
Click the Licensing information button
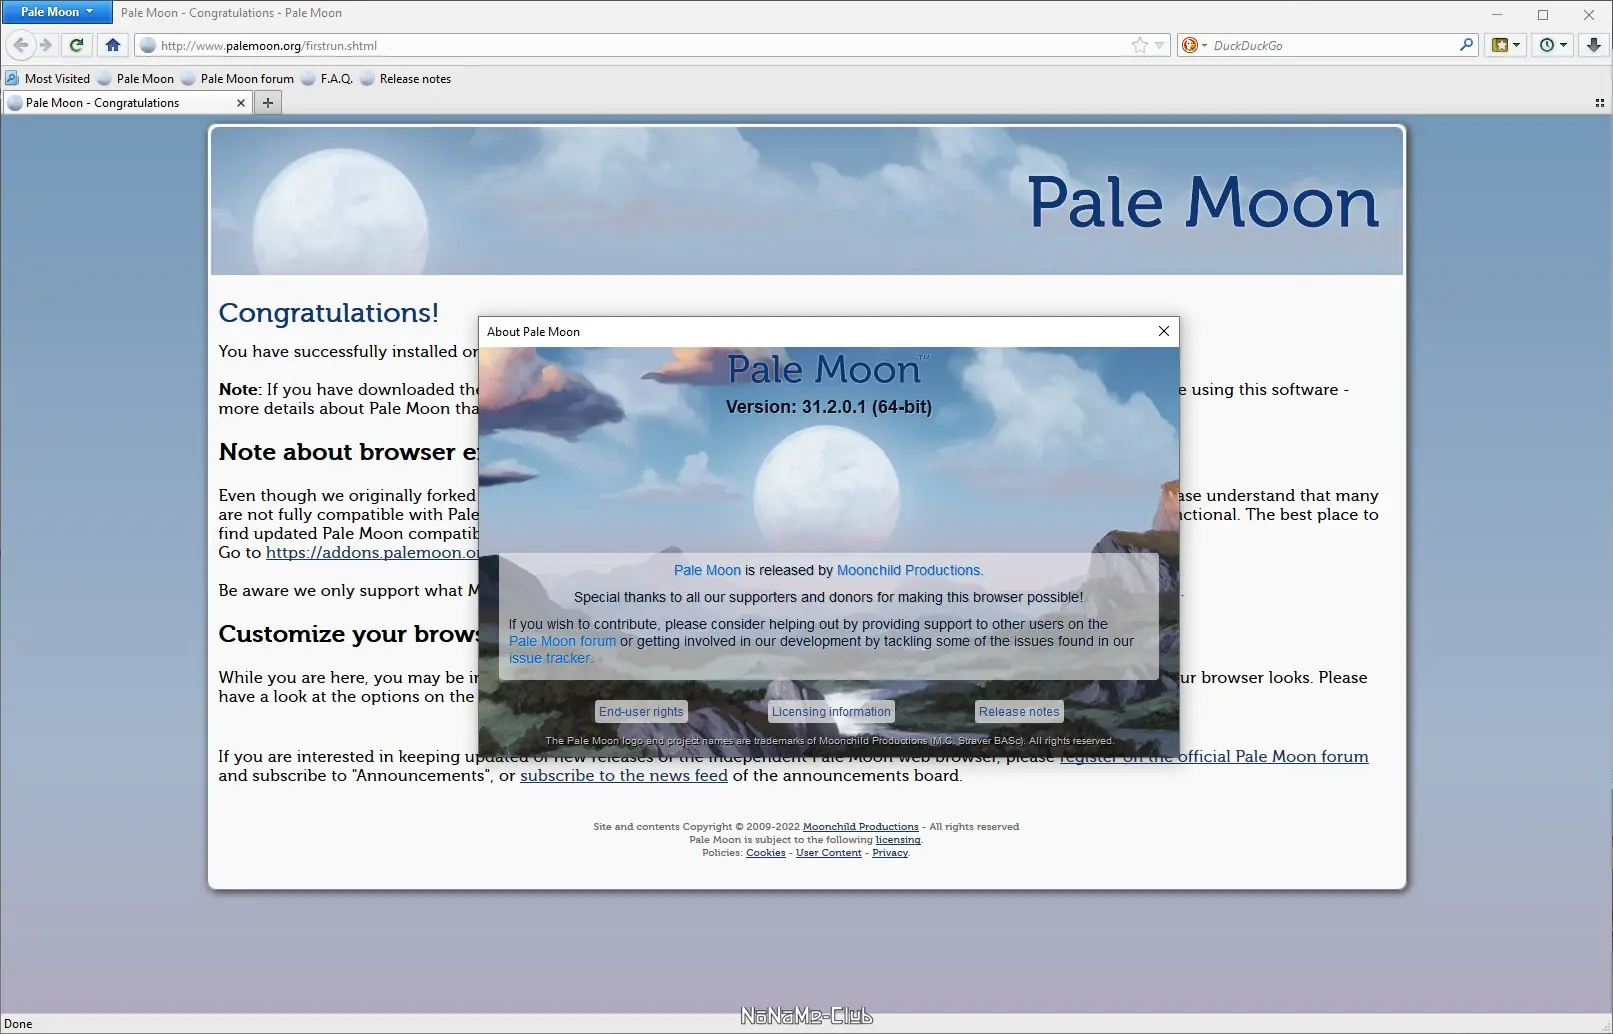(831, 712)
